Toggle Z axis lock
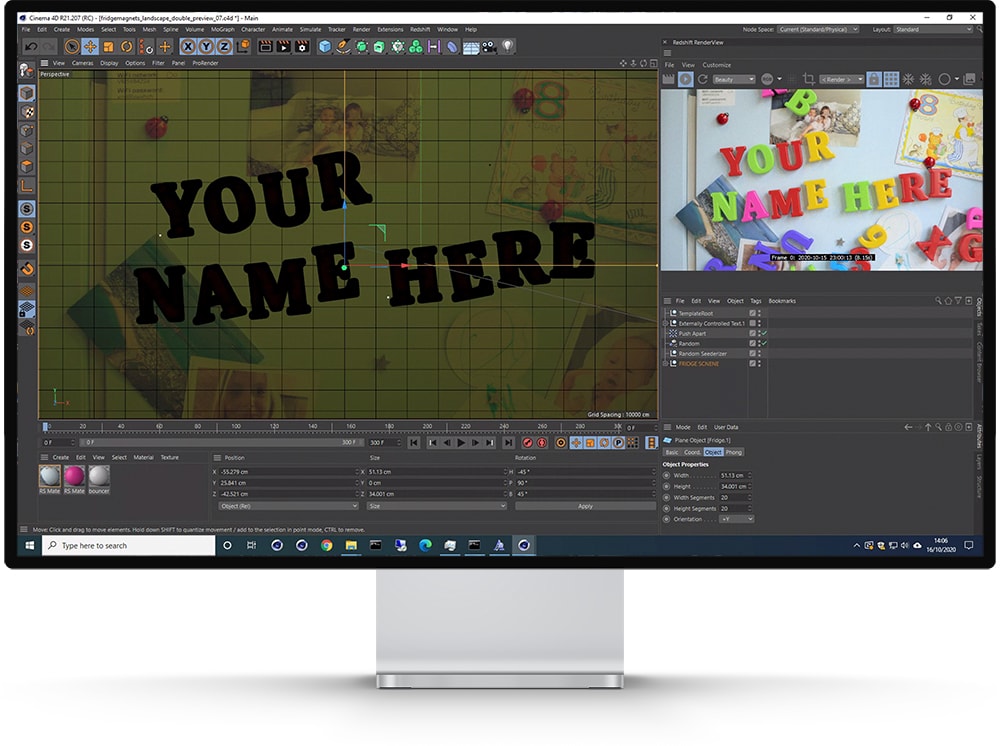1000x746 pixels. click(224, 47)
